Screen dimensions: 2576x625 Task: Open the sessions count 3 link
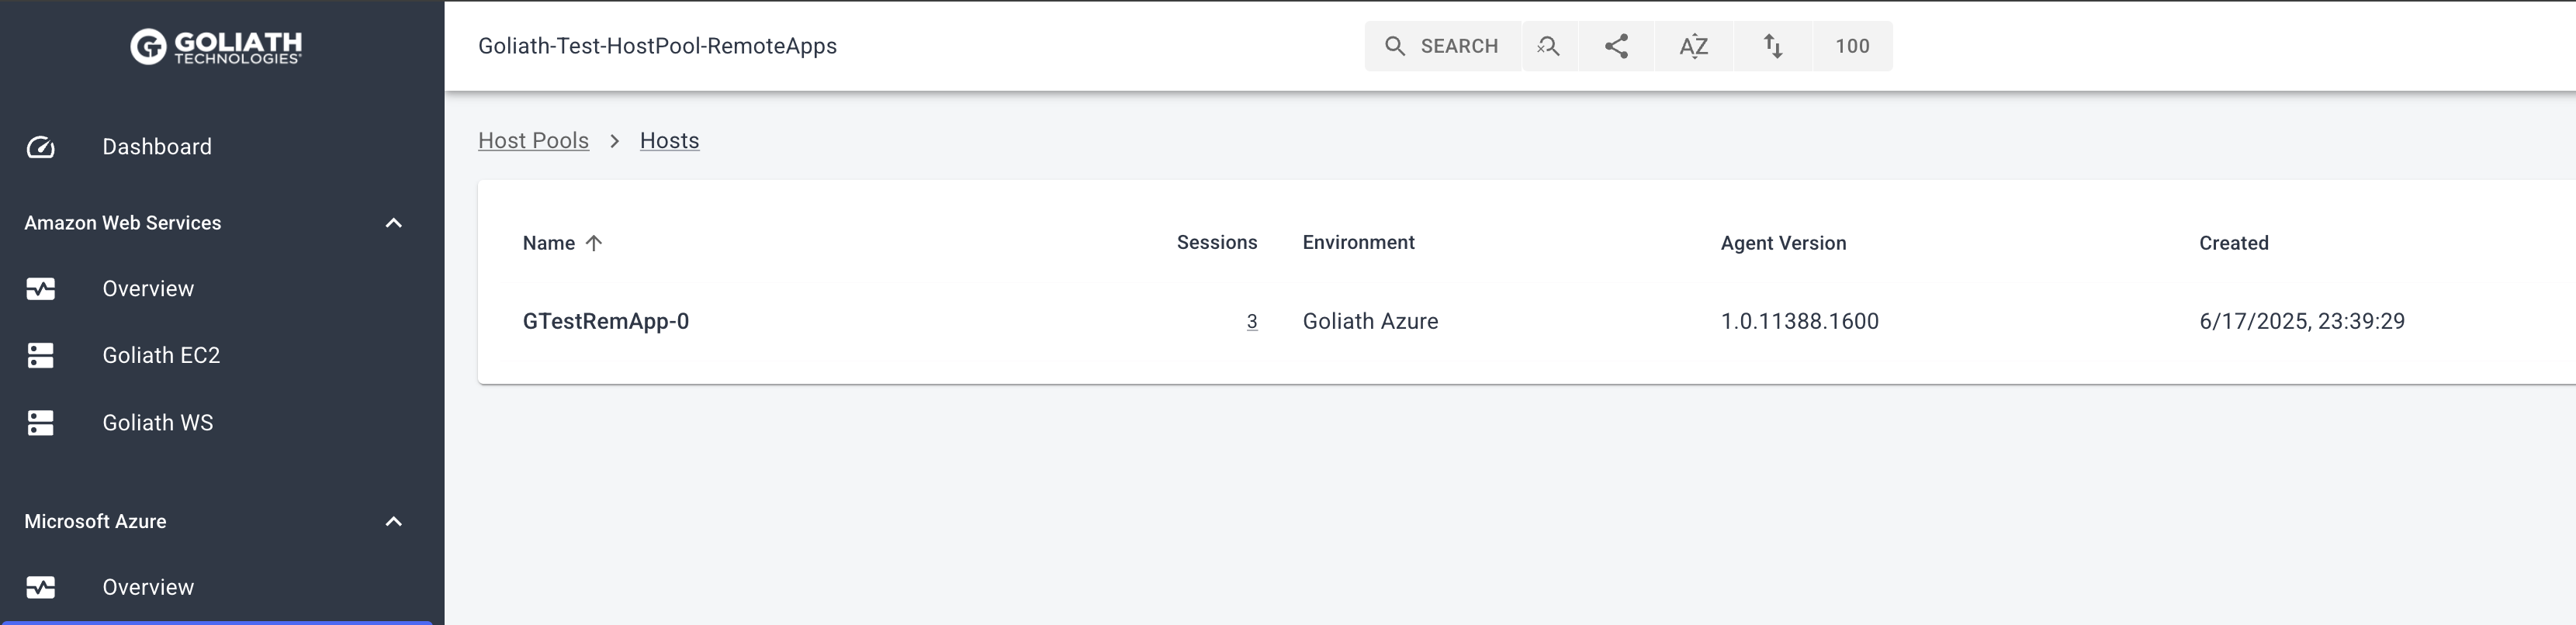tap(1252, 322)
